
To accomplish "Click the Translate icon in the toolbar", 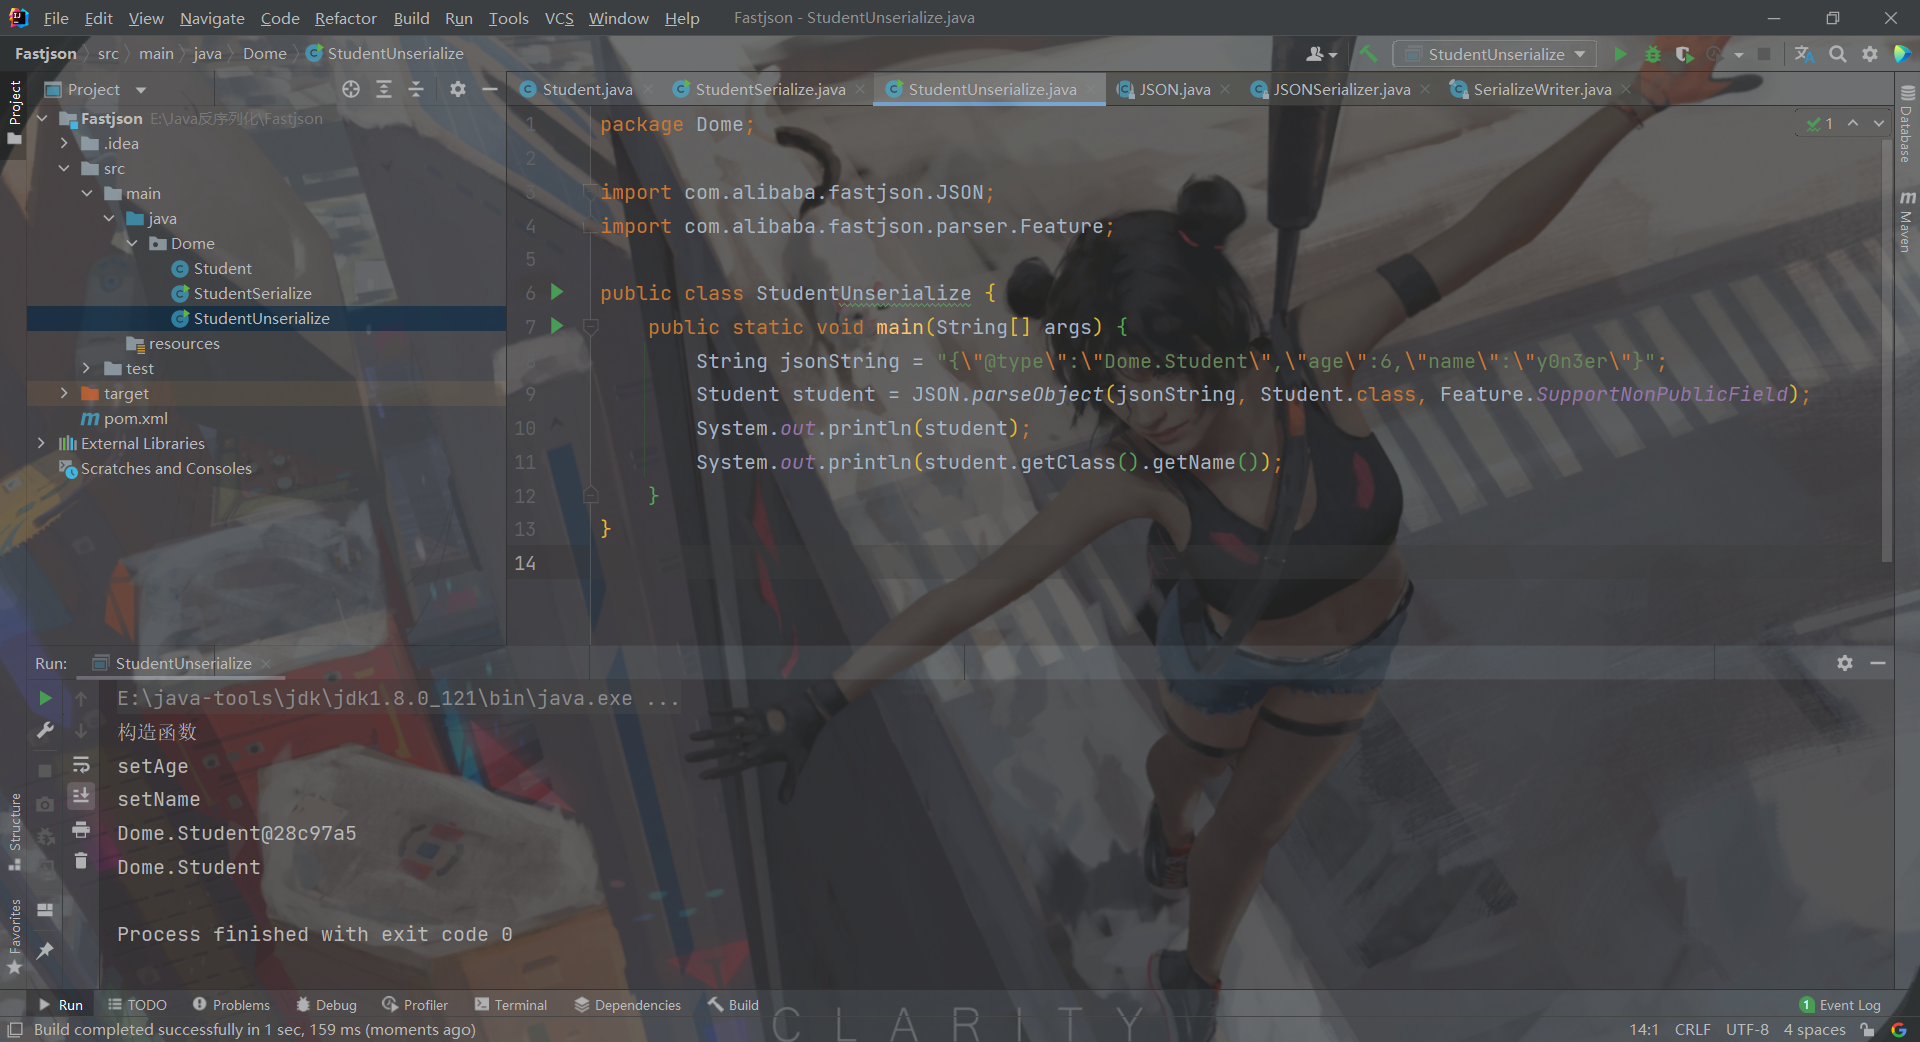I will pos(1804,54).
